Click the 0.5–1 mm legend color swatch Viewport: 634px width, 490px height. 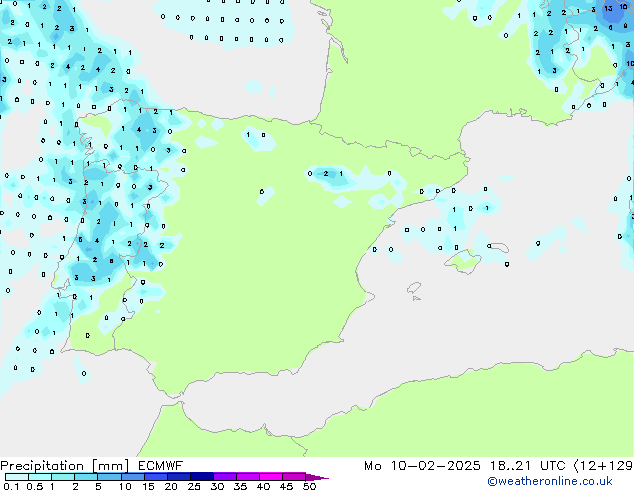[x=40, y=477]
